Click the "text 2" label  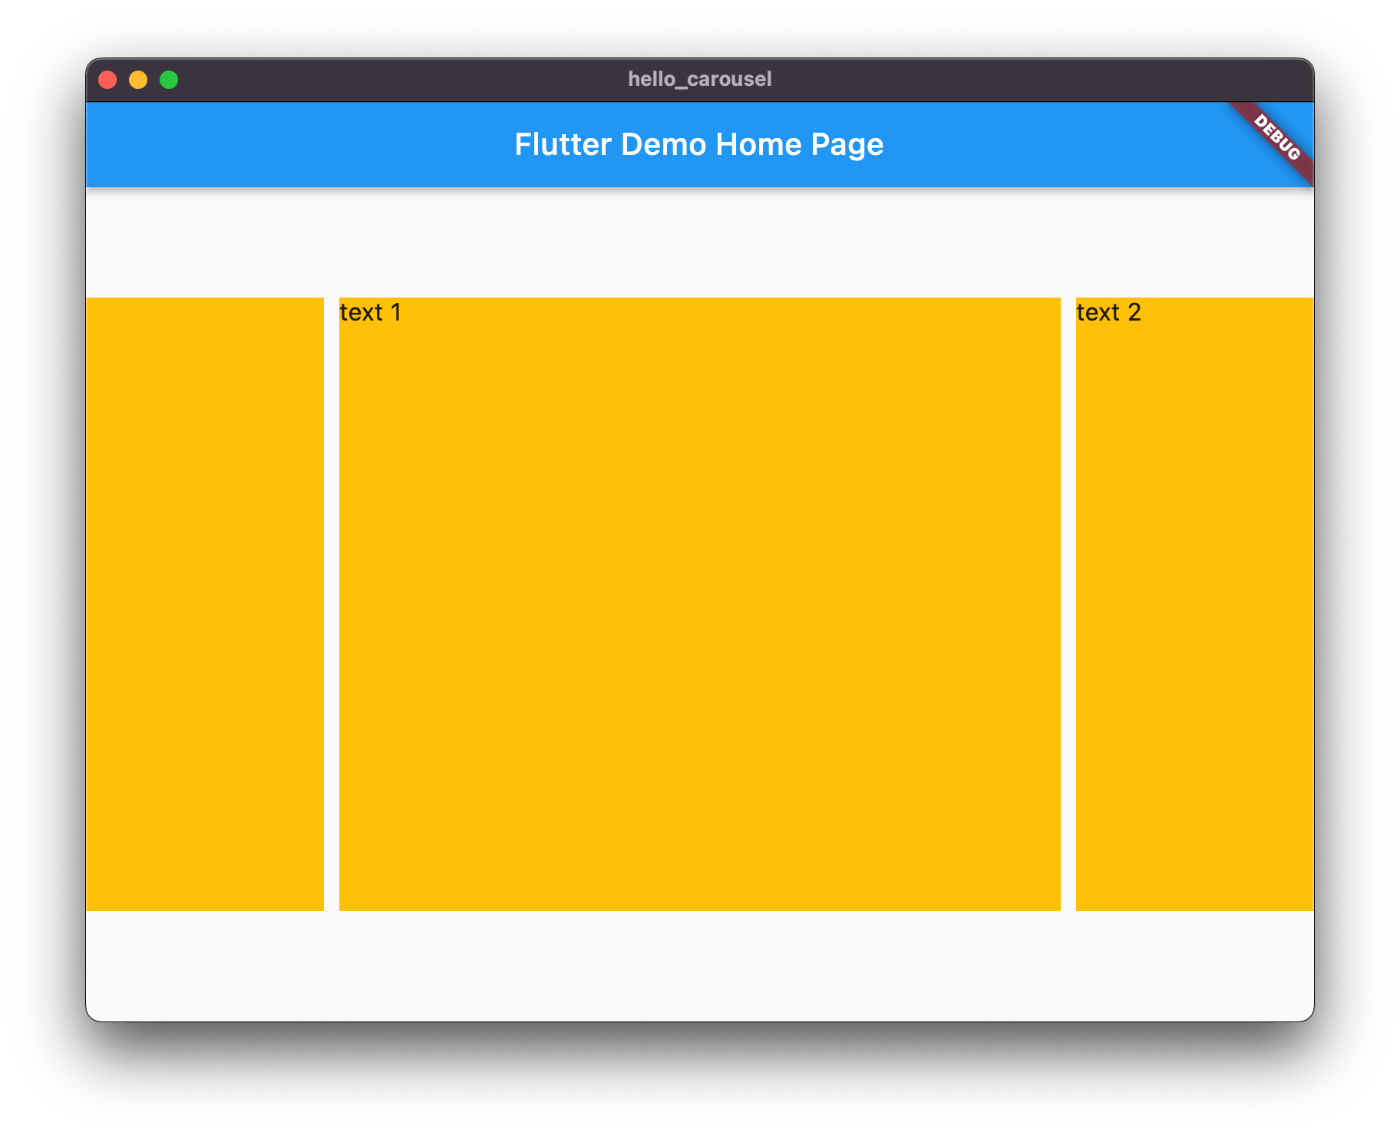pos(1108,312)
